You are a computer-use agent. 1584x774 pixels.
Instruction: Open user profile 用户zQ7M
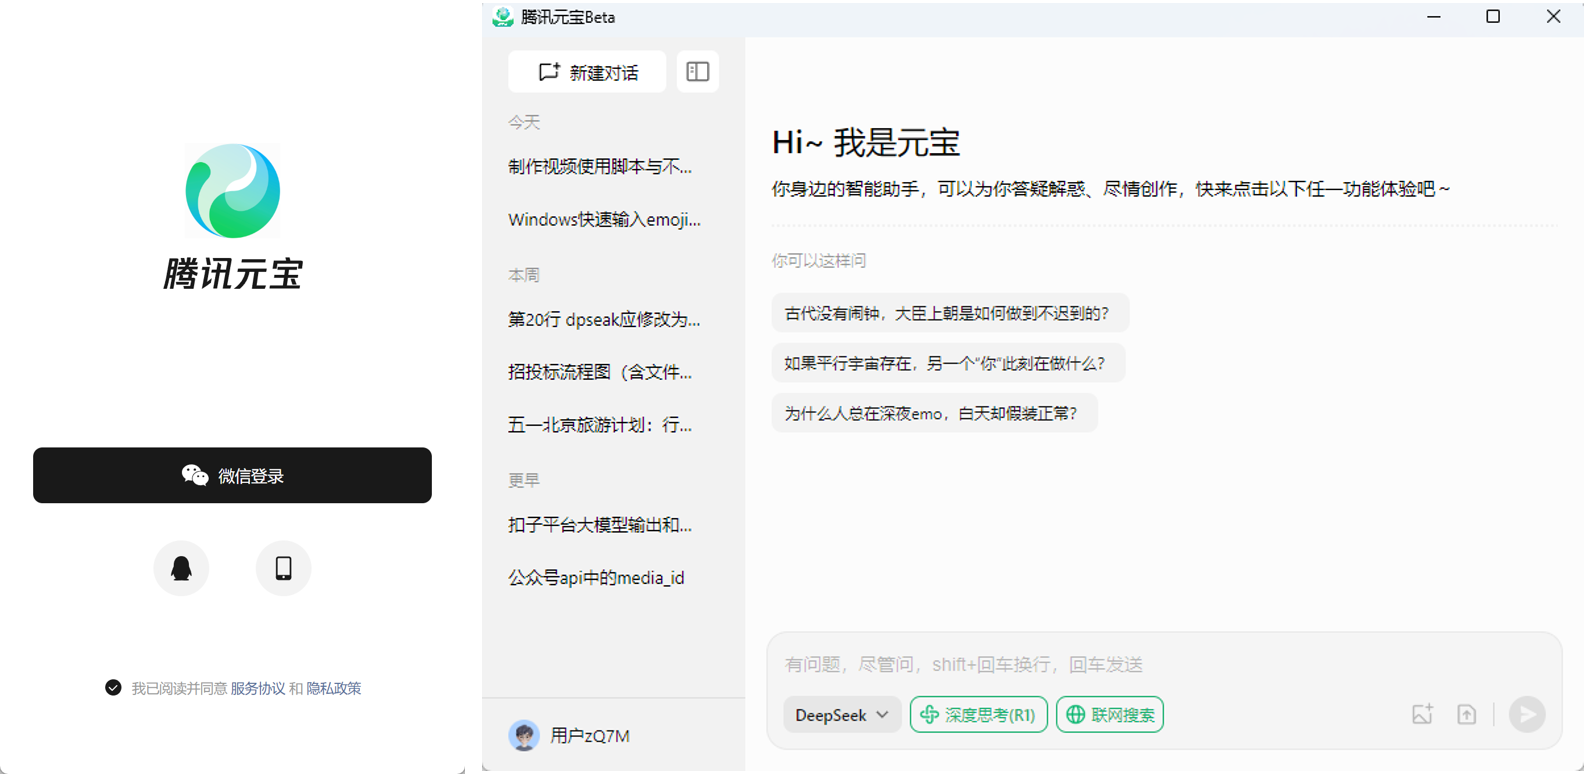tap(590, 736)
